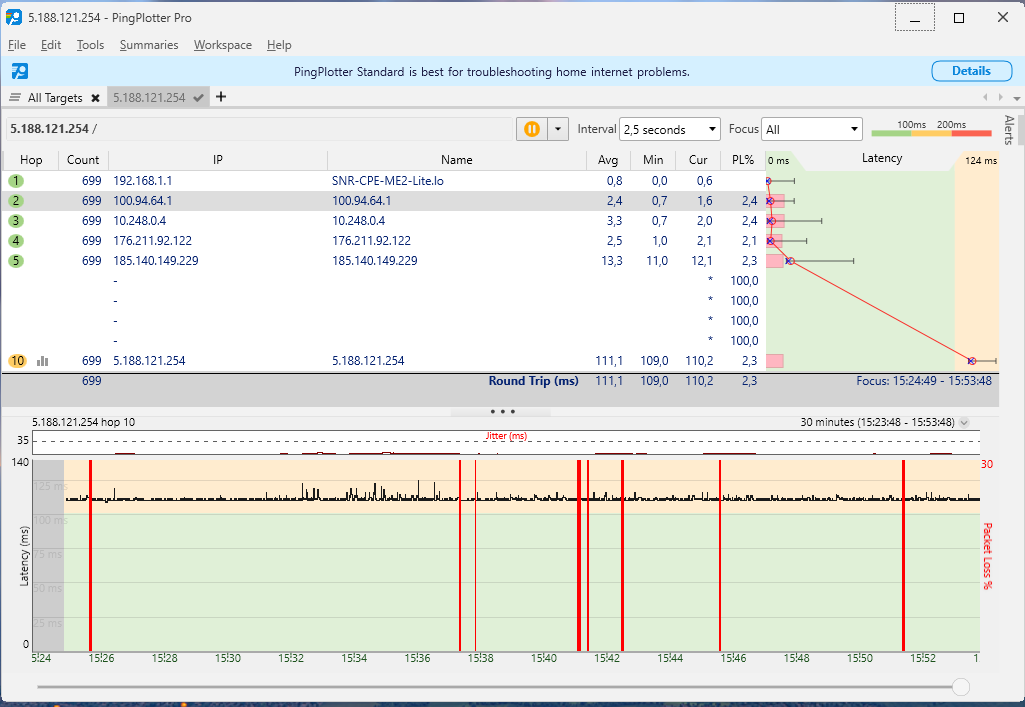Click the hop 1 green circle
This screenshot has width=1025, height=707.
coord(16,181)
